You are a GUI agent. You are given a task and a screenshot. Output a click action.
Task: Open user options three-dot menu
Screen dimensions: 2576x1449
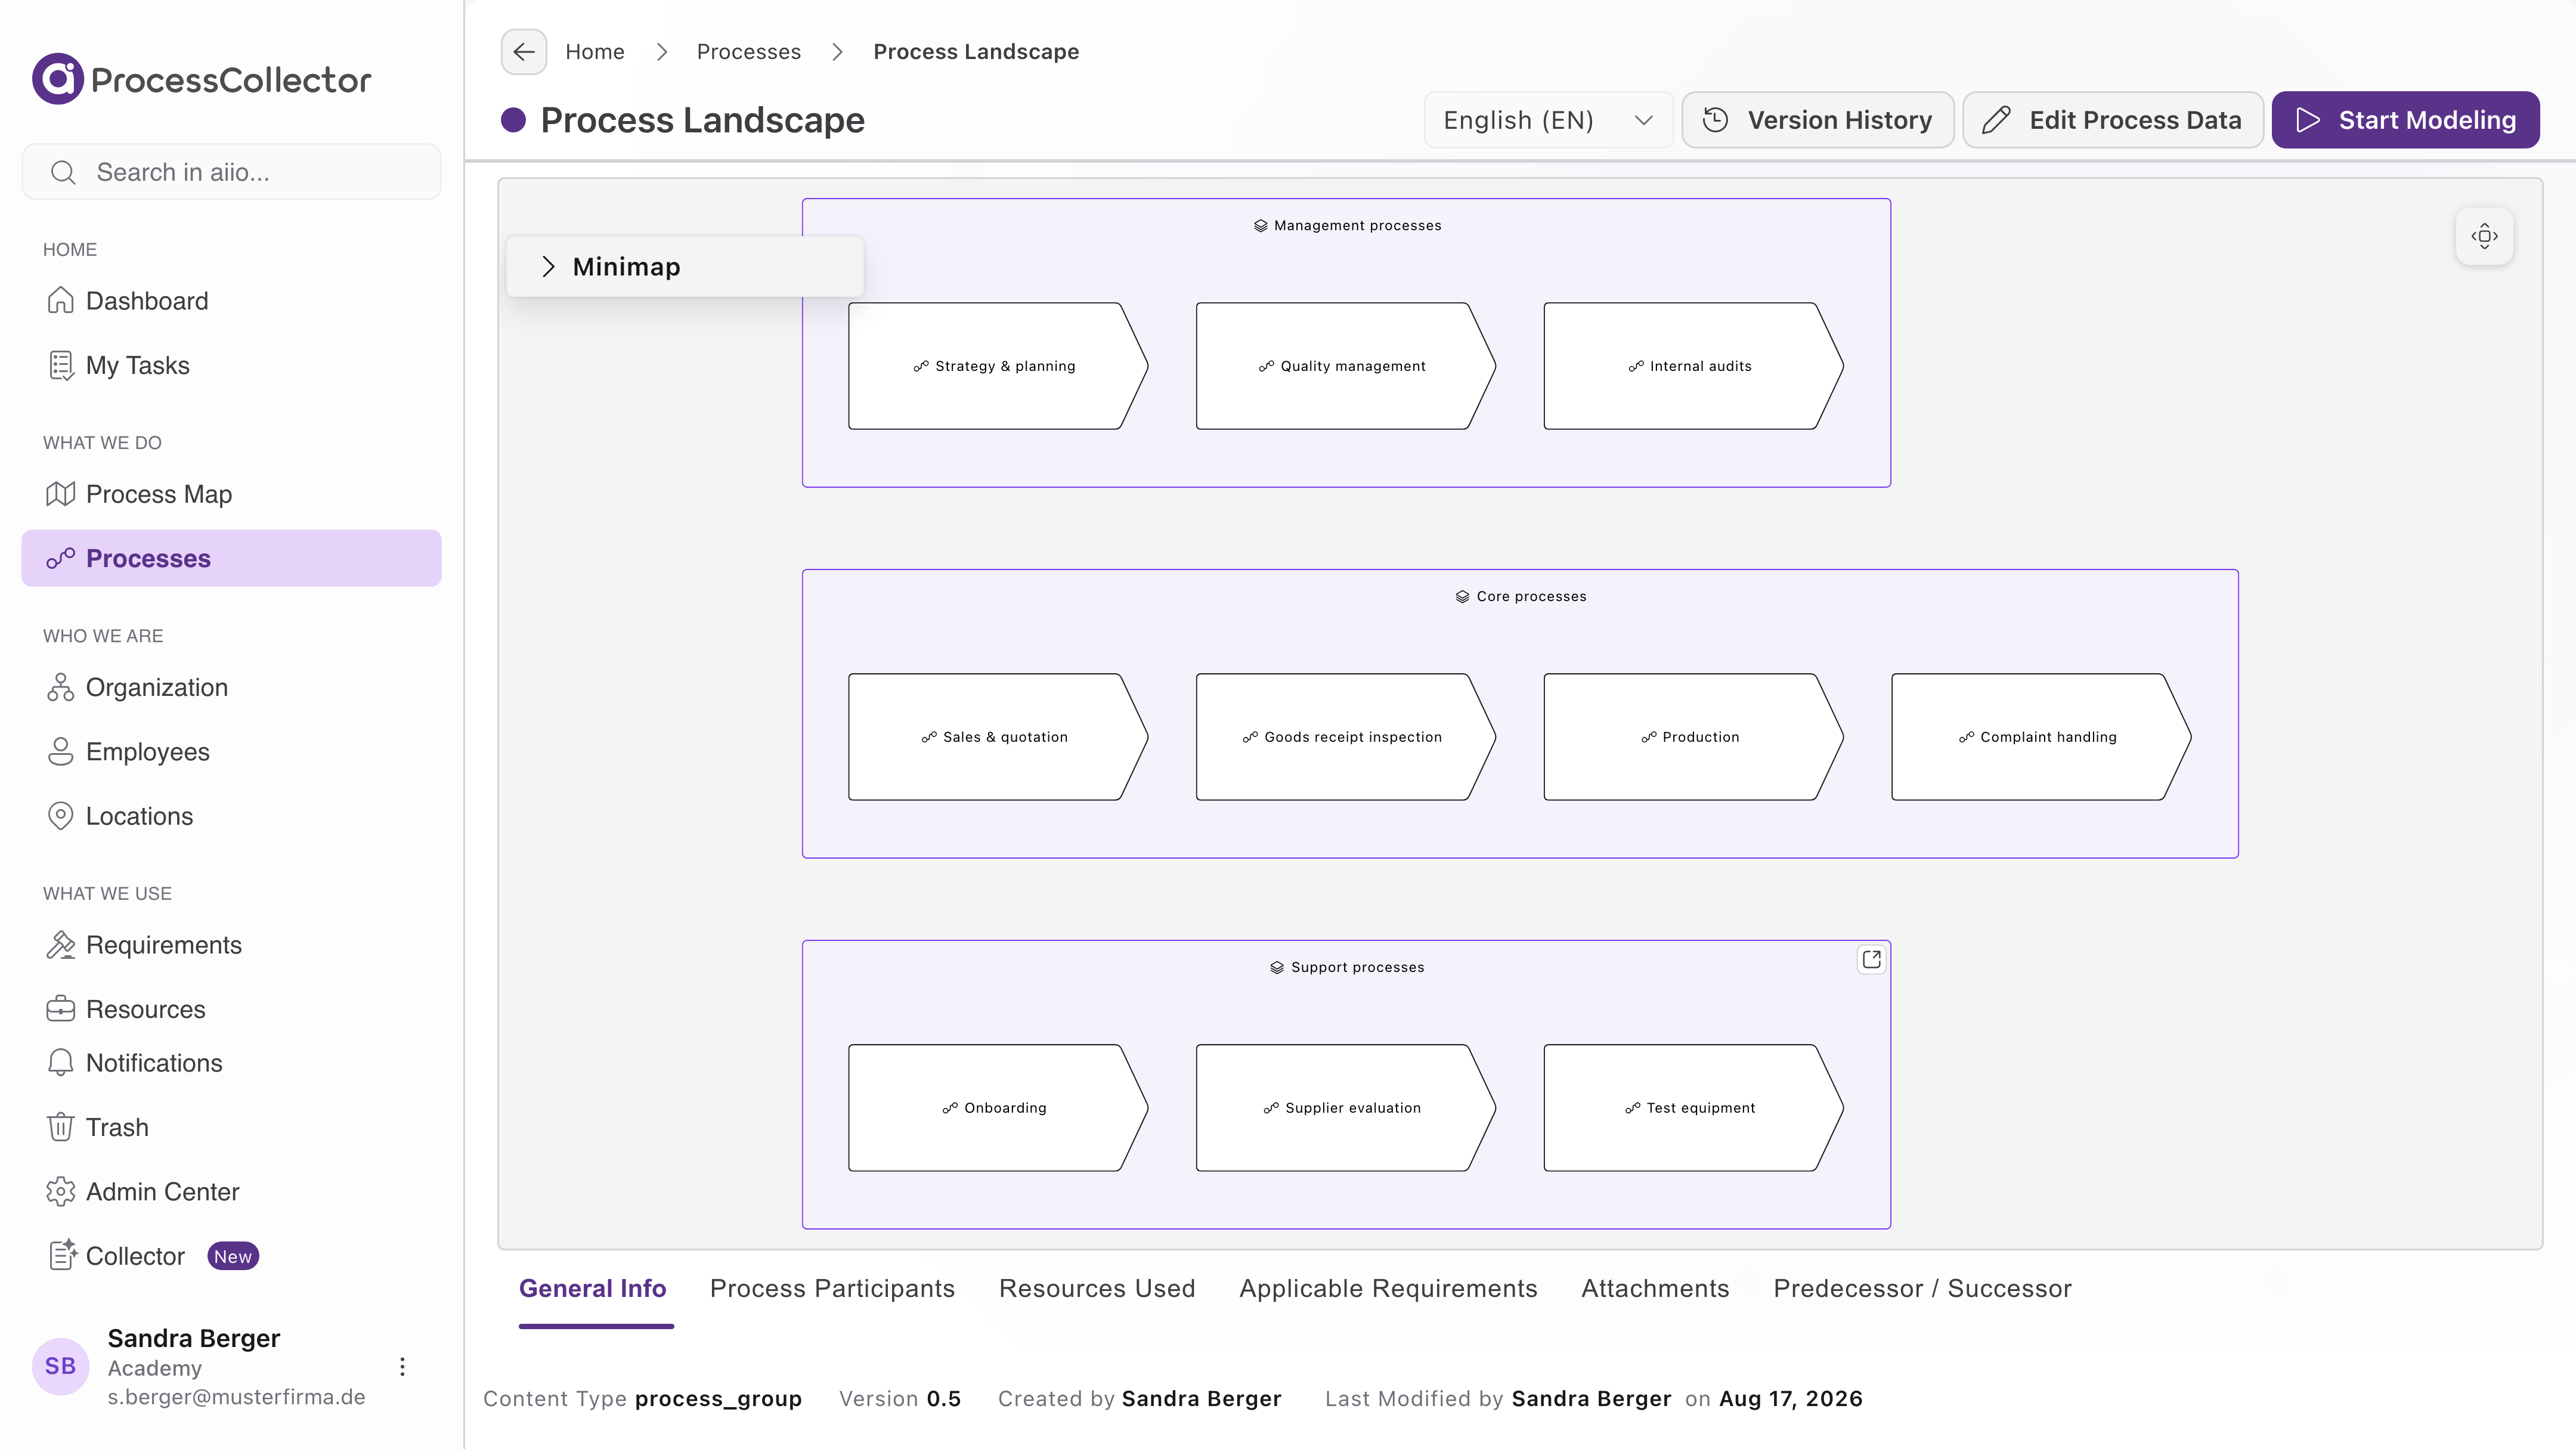coord(402,1367)
